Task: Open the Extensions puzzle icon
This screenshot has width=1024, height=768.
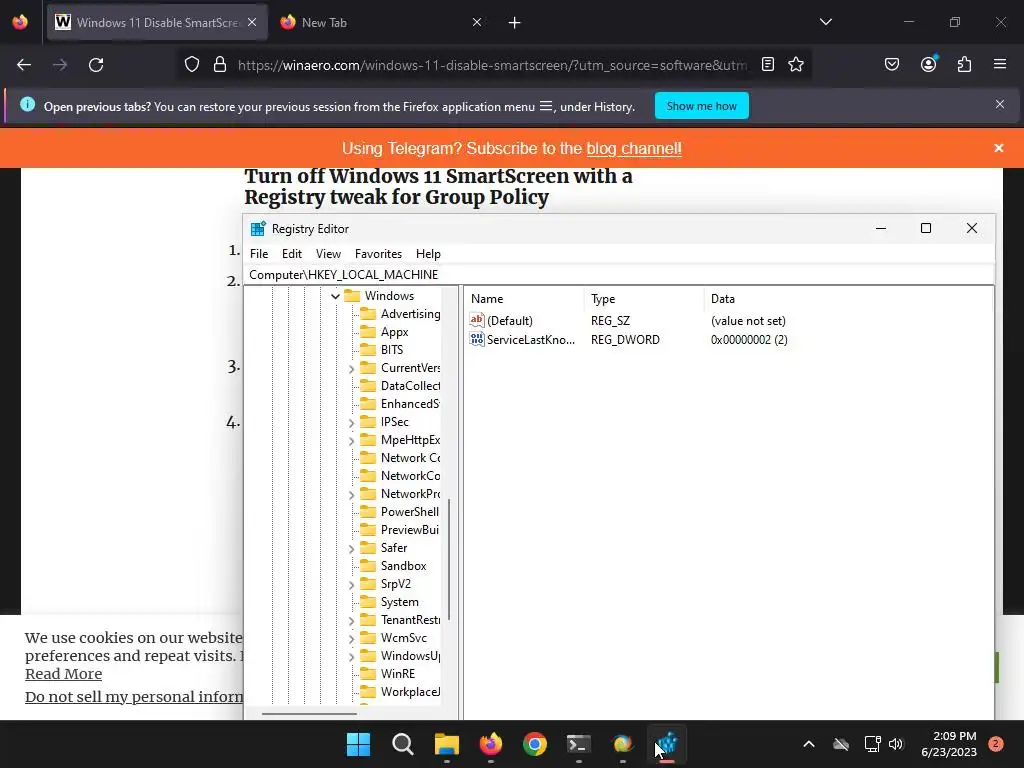Action: (x=965, y=65)
